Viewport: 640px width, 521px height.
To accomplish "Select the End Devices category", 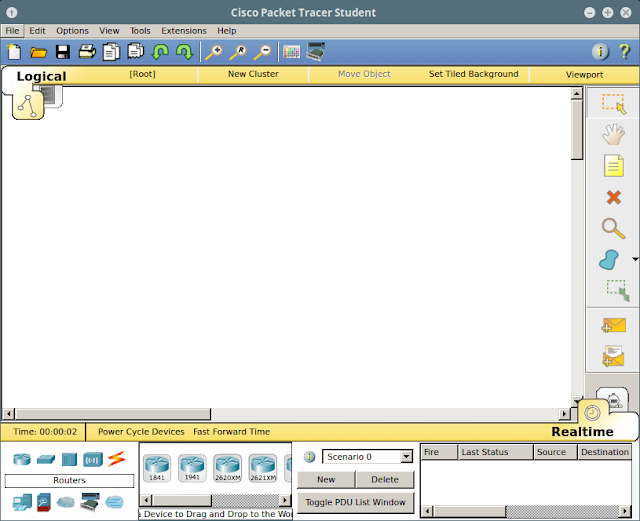I will click(22, 502).
